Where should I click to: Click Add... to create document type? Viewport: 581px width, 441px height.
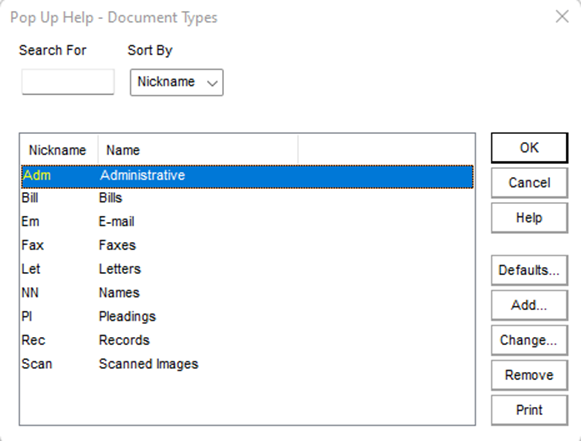(529, 305)
